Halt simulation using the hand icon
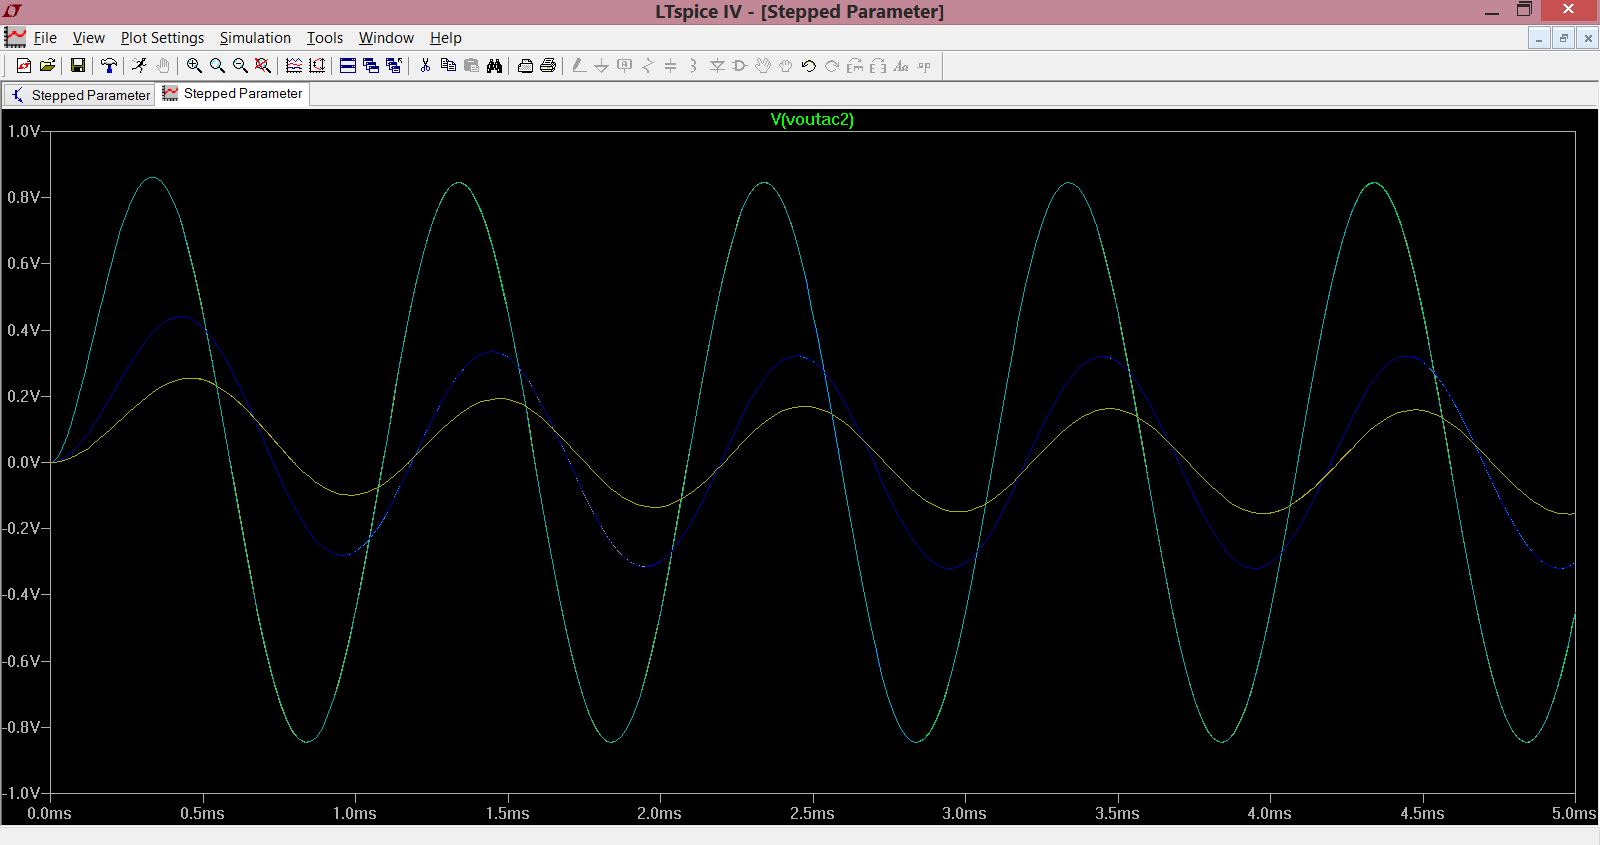The image size is (1600, 845). coord(162,66)
